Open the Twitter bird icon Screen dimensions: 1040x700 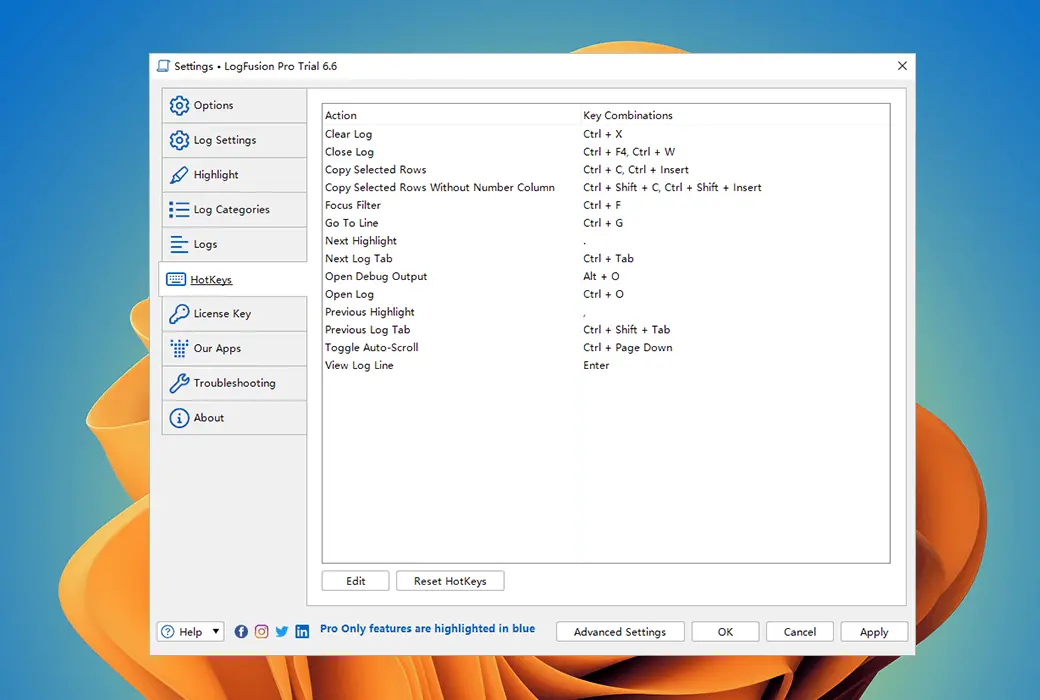[282, 632]
